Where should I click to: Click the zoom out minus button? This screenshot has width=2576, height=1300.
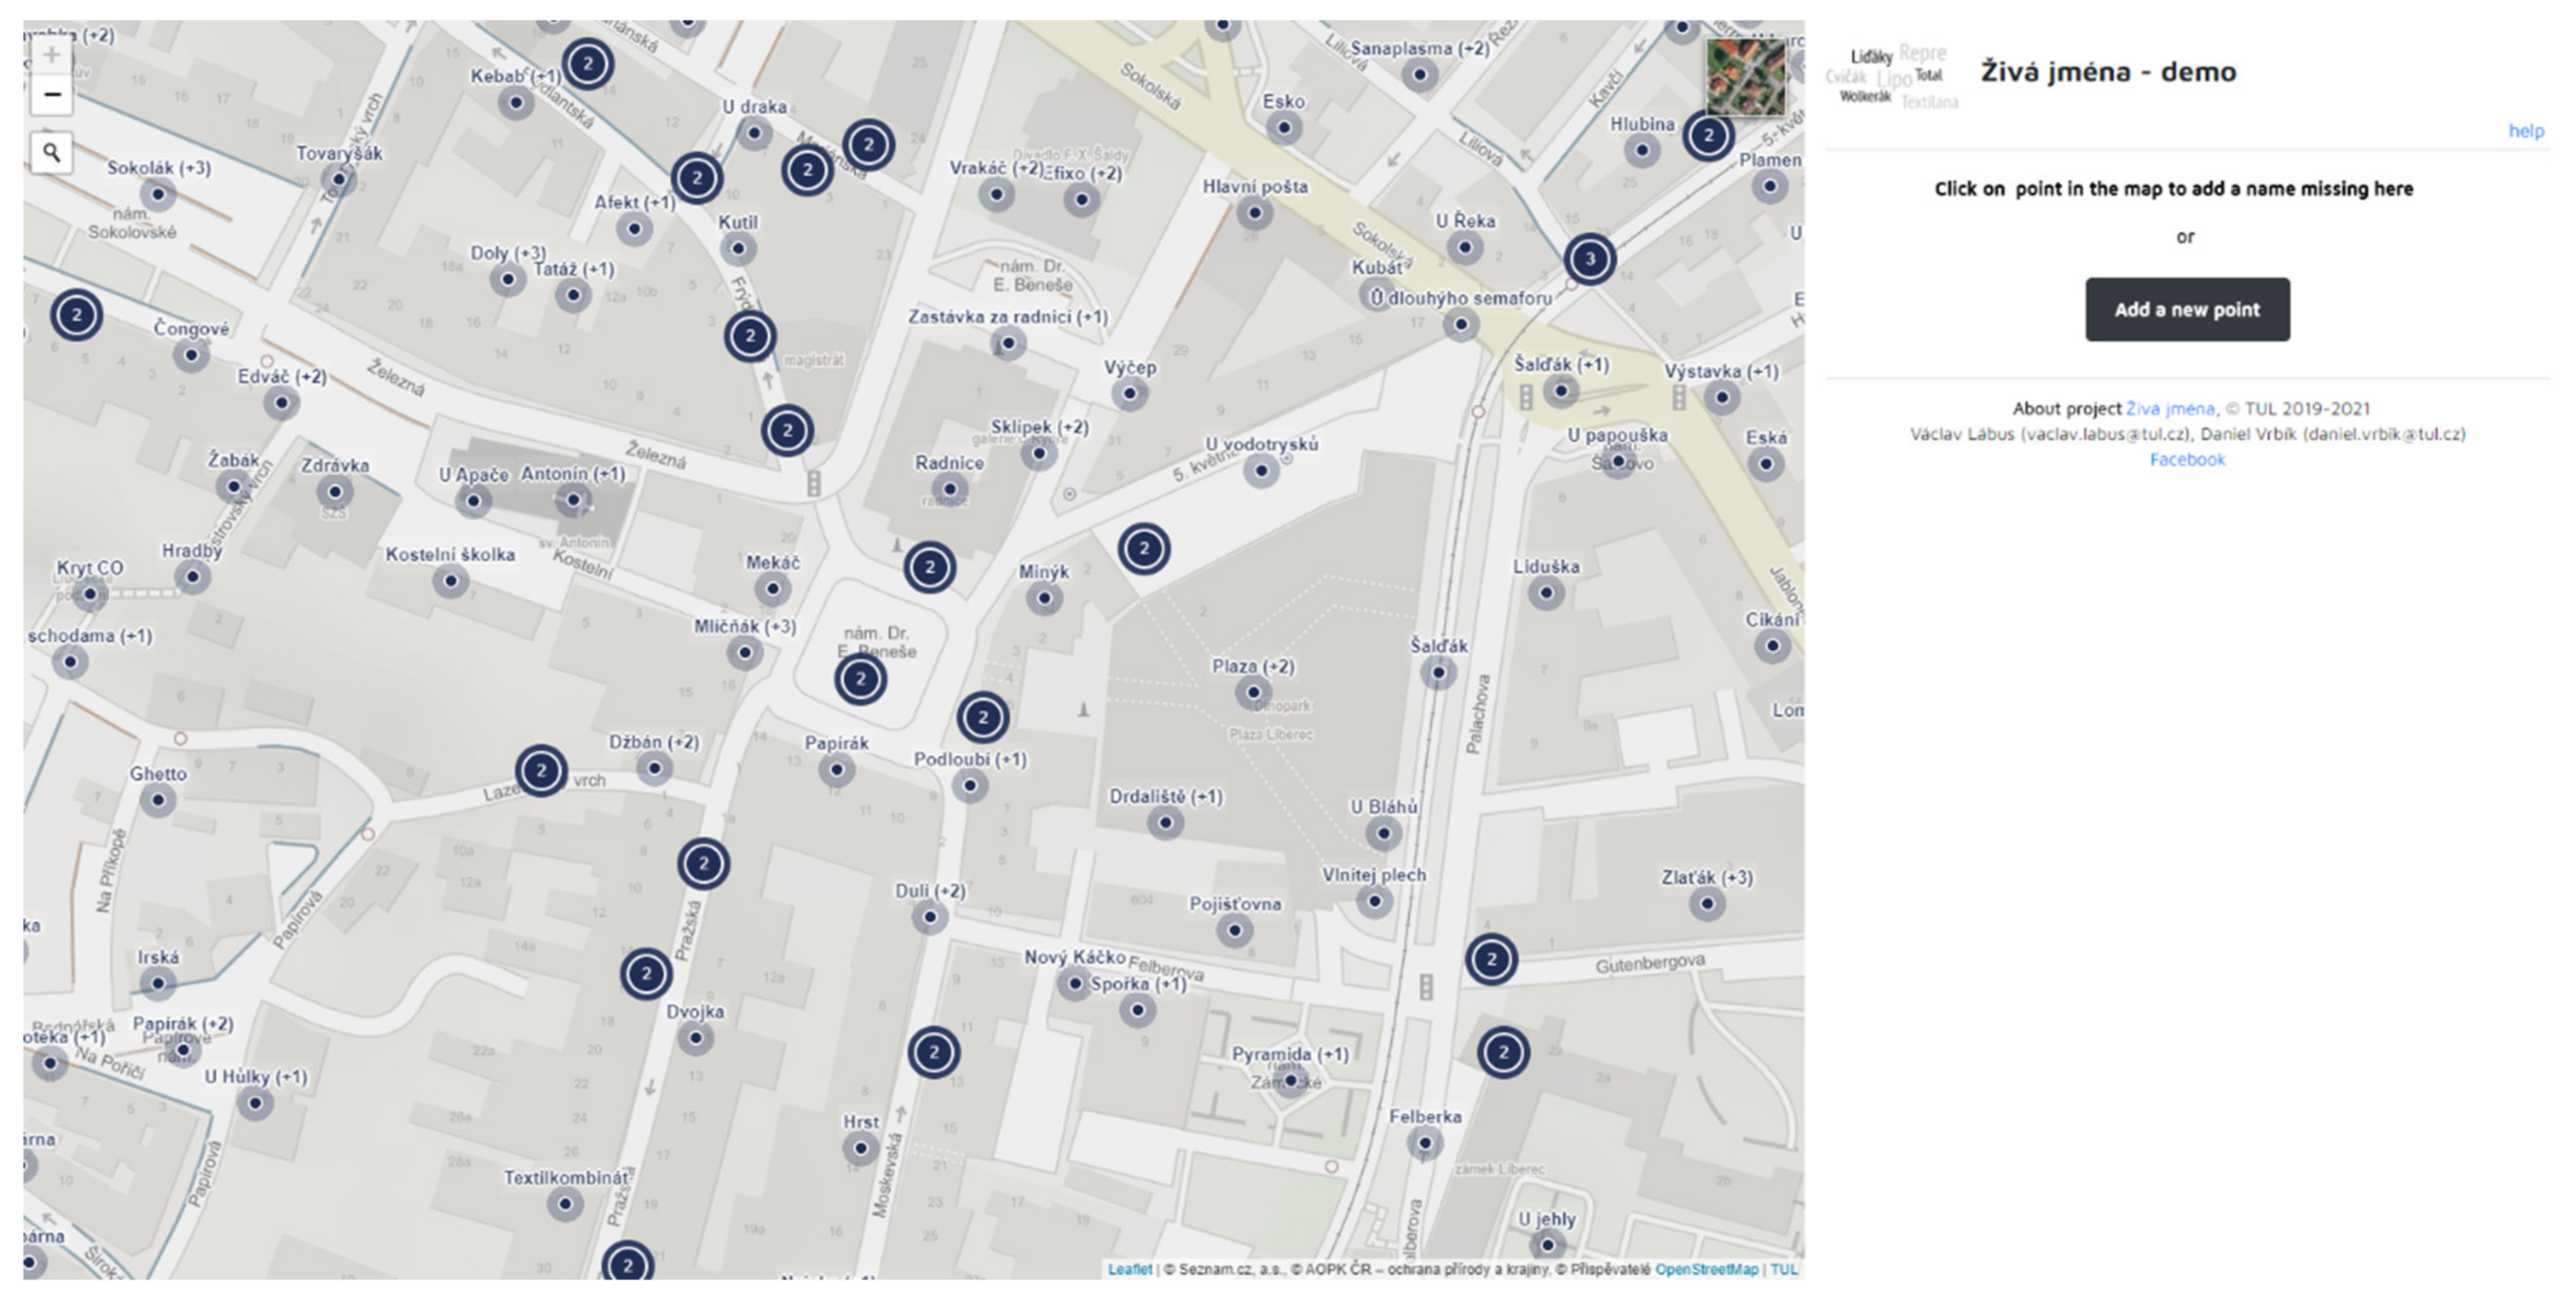51,94
